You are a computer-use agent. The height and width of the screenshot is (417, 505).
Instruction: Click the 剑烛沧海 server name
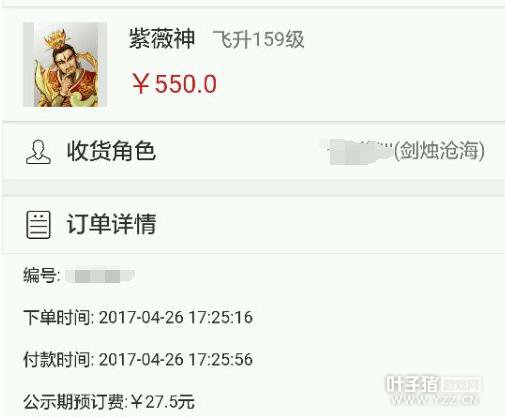439,150
